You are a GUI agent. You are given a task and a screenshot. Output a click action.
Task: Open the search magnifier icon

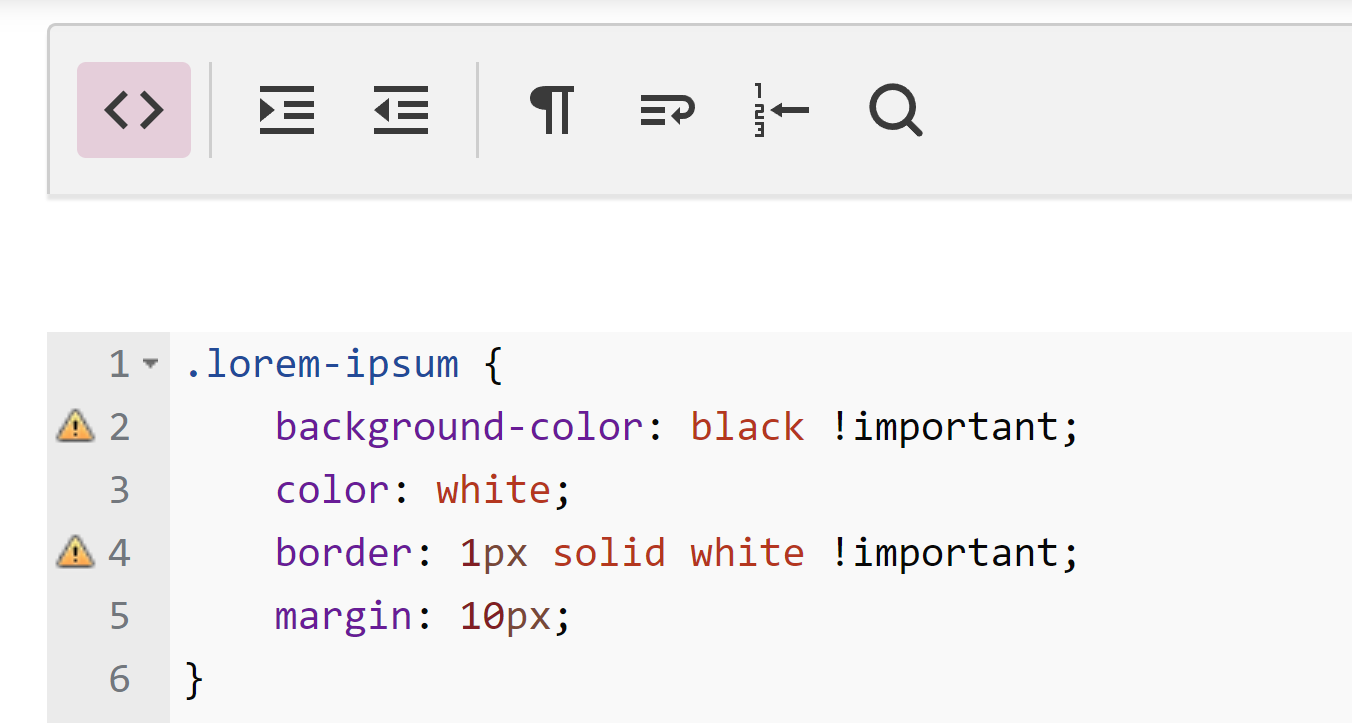[895, 110]
